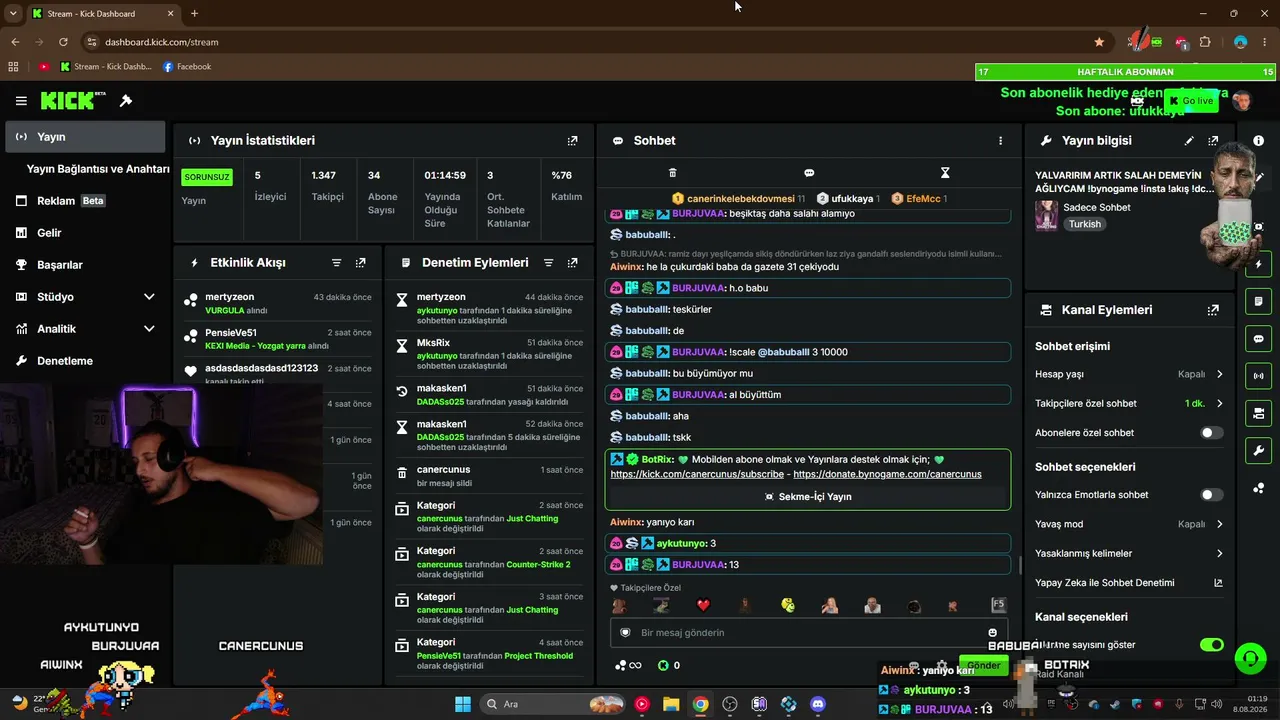Open Yavaş mod setting chevron
Screen dimensions: 1280x720
1219,524
